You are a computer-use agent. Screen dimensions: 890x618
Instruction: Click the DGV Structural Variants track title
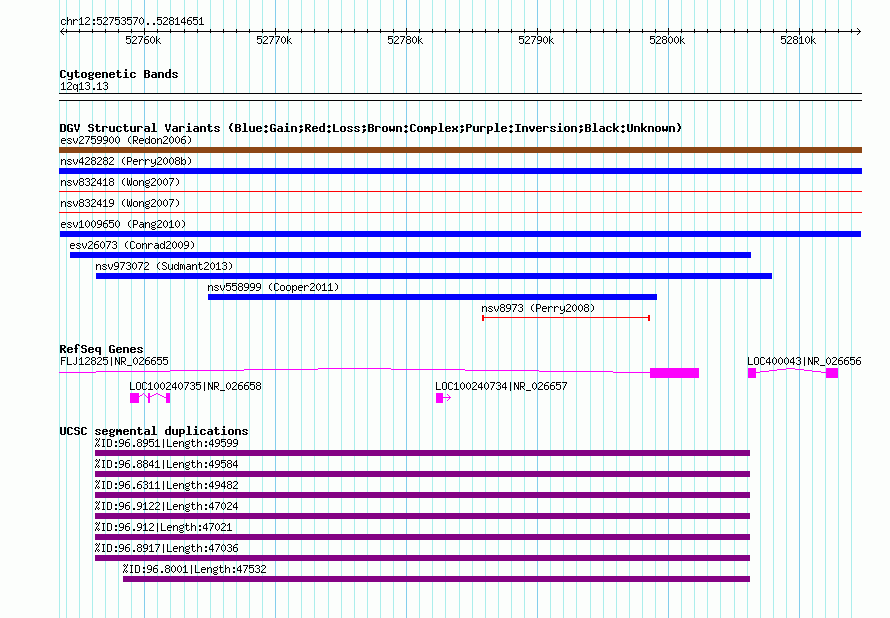pyautogui.click(x=371, y=128)
